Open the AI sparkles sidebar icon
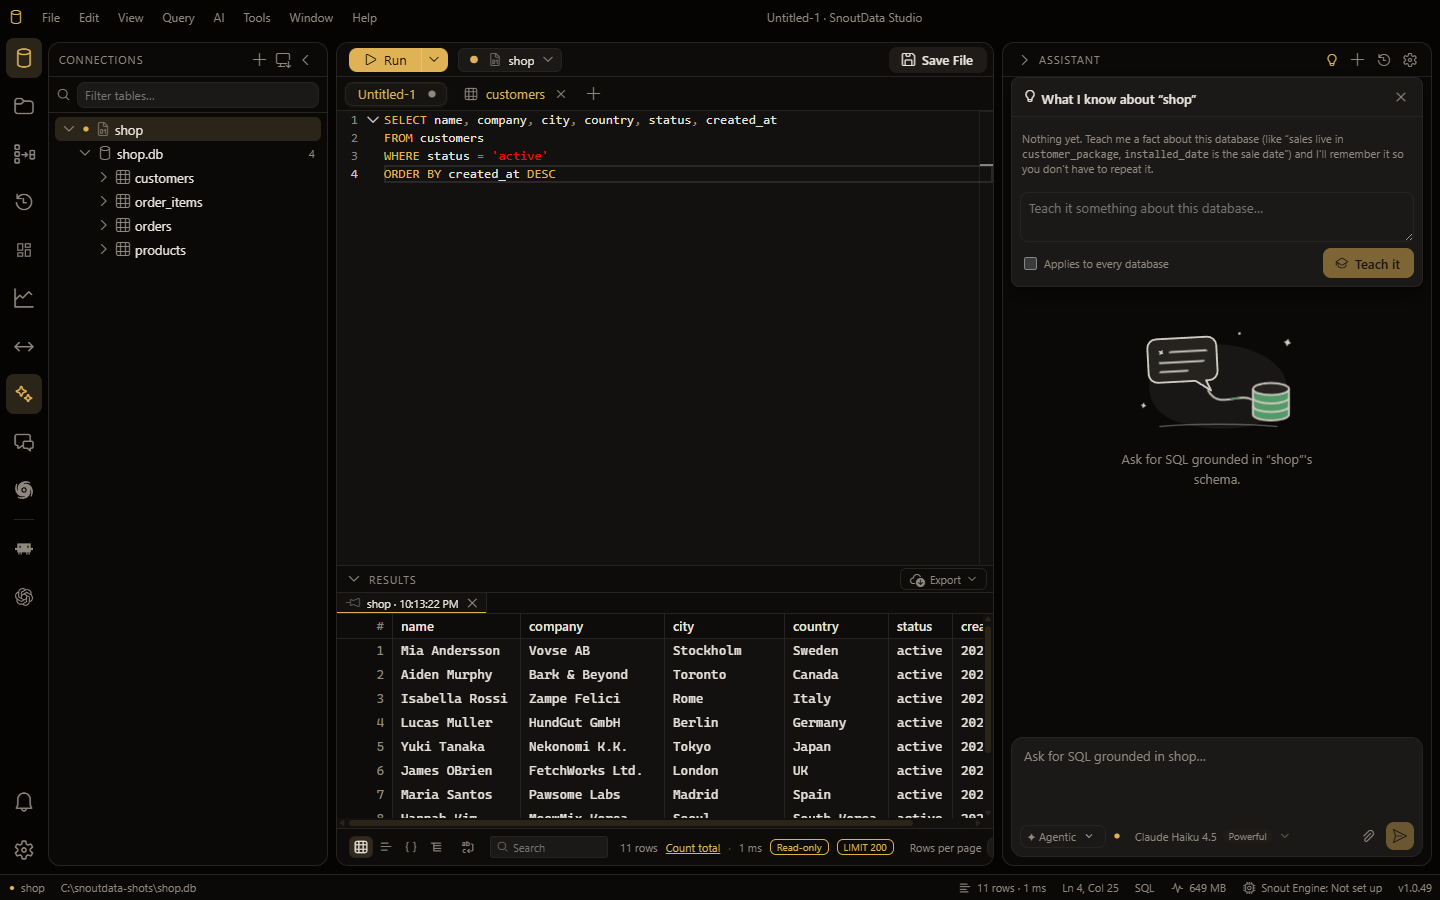This screenshot has width=1440, height=900. pyautogui.click(x=24, y=394)
